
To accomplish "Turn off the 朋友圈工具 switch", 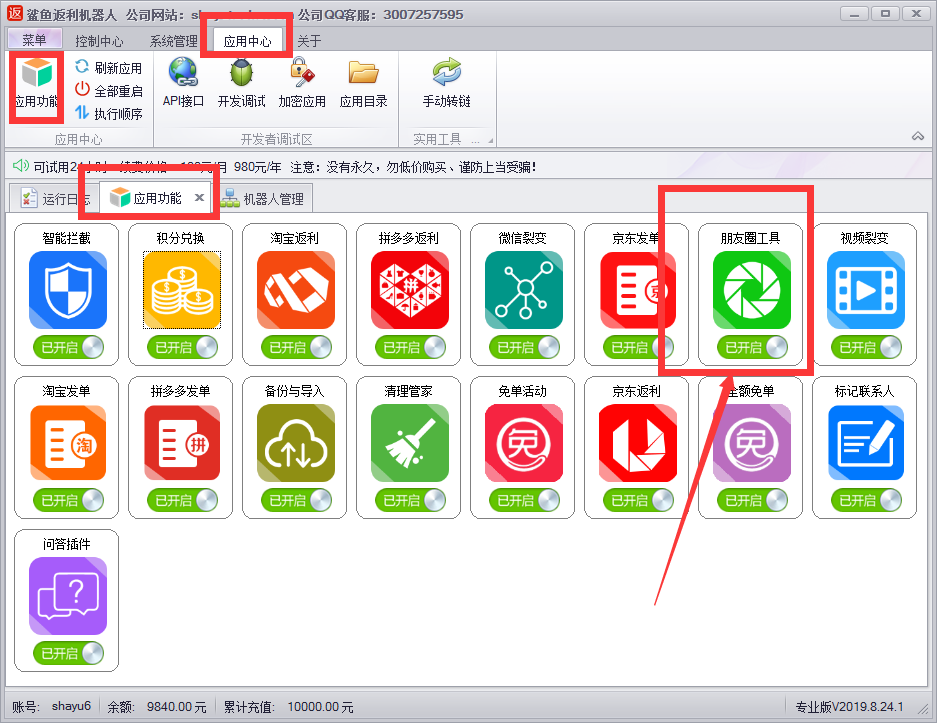I will pos(753,347).
